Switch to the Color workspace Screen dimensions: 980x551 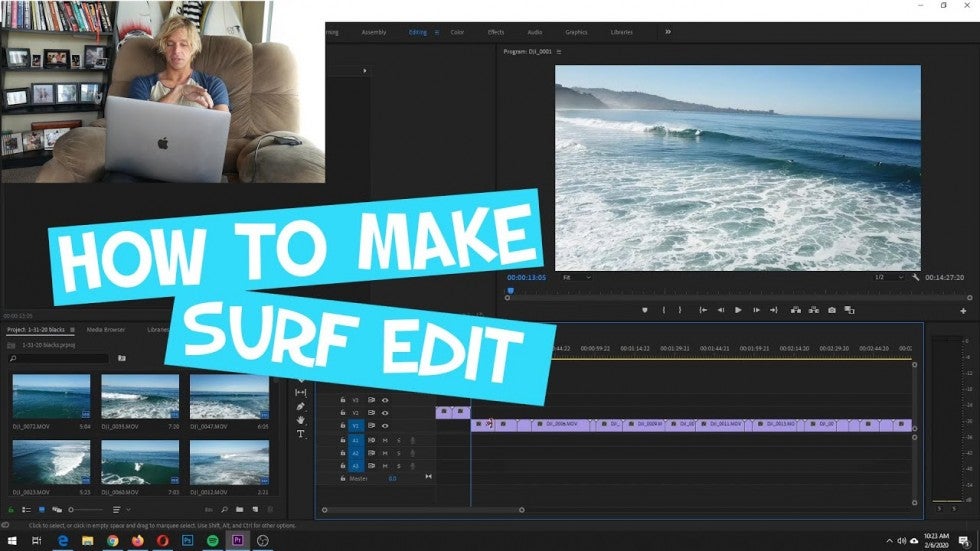click(x=458, y=32)
